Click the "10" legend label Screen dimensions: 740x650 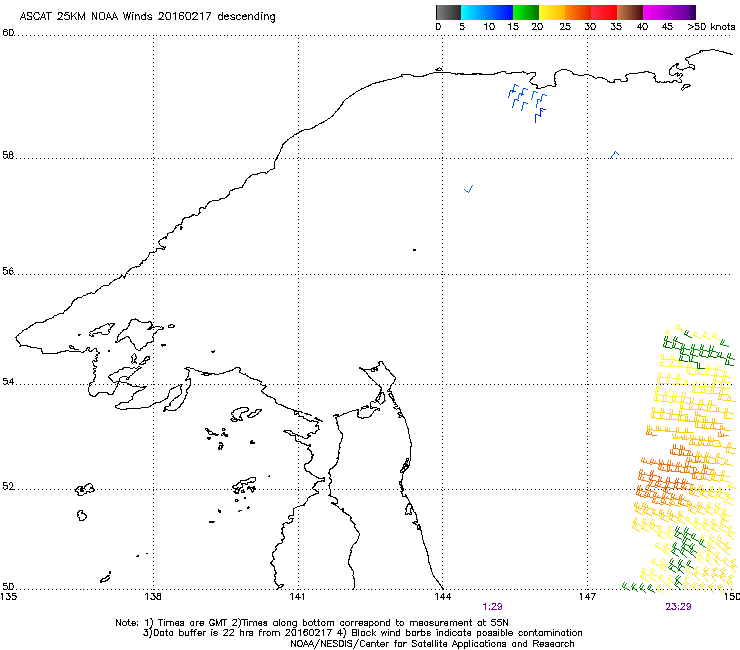tap(489, 27)
